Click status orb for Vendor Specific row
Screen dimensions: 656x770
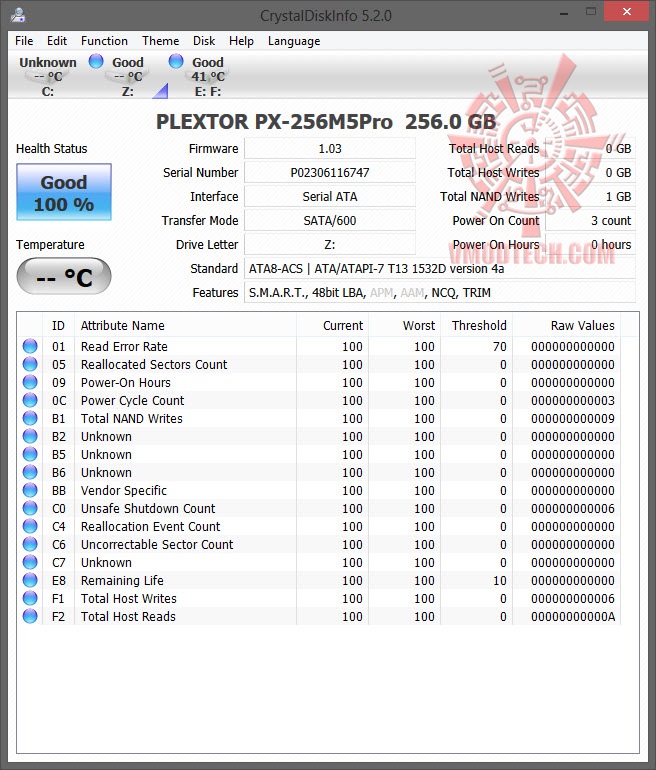point(30,490)
